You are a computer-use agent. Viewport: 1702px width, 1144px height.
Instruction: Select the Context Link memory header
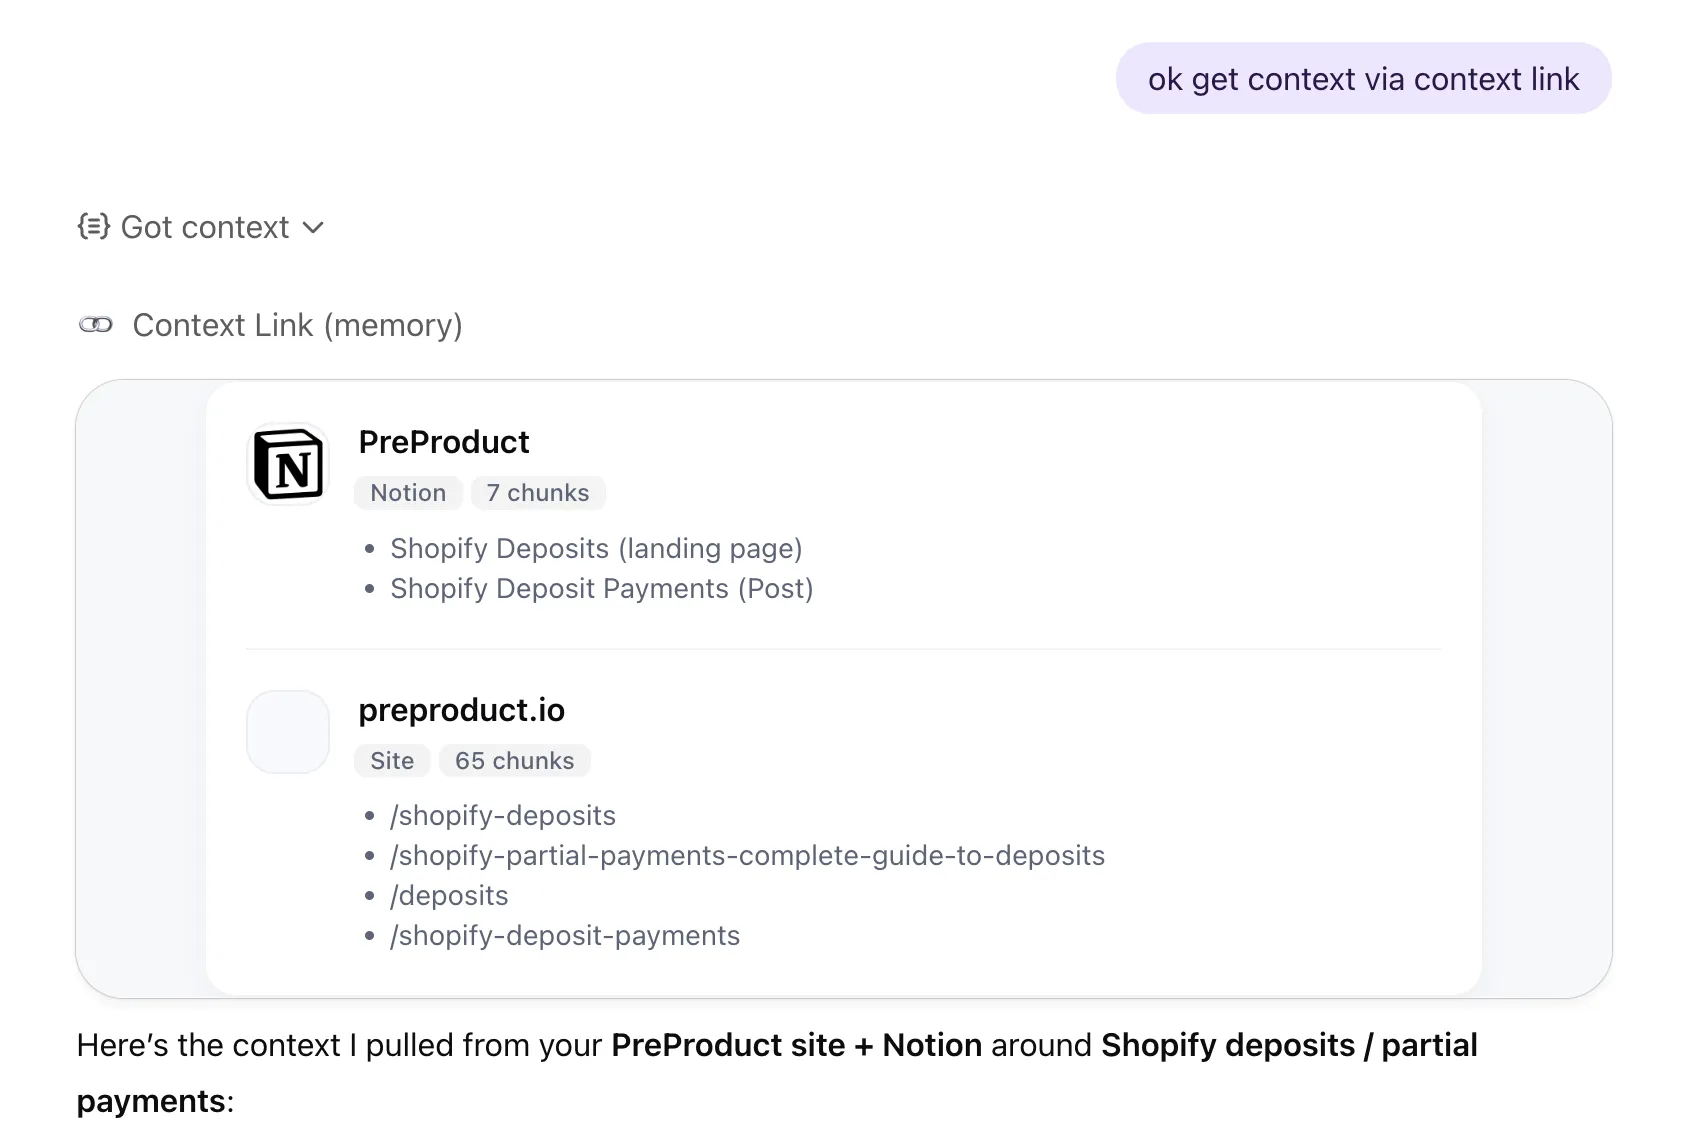pos(297,324)
